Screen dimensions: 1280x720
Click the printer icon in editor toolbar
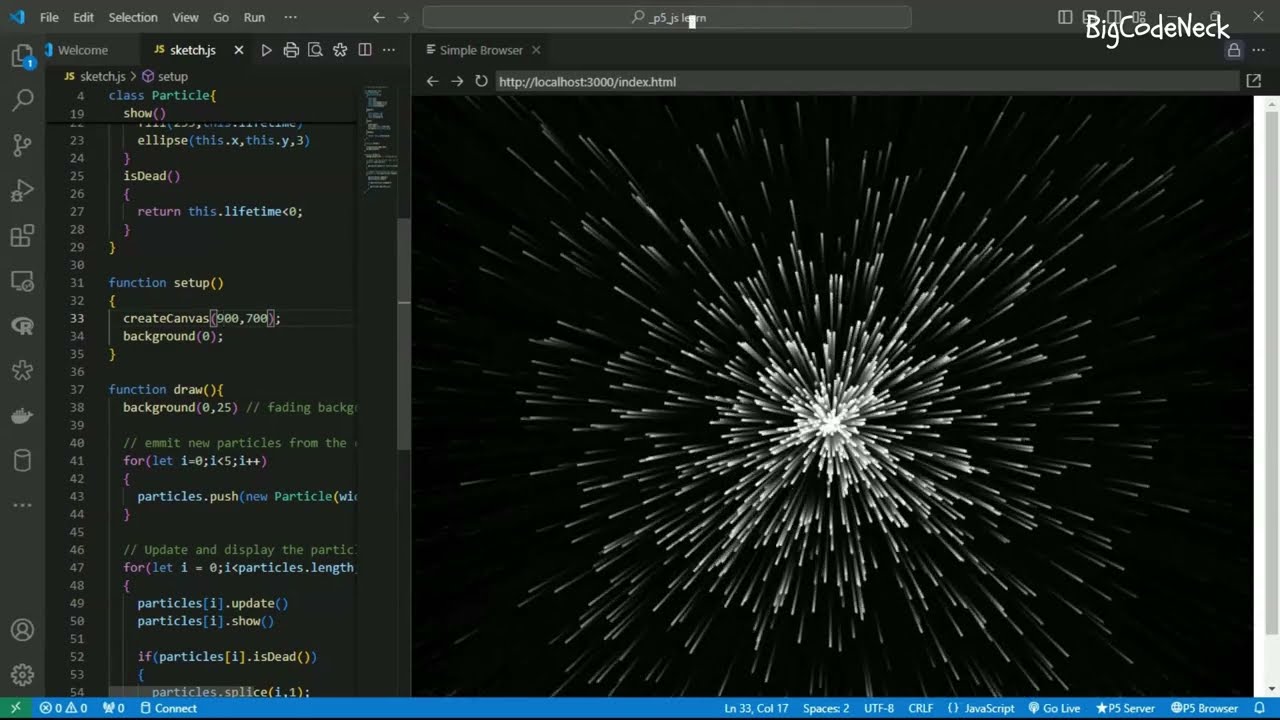click(x=291, y=50)
